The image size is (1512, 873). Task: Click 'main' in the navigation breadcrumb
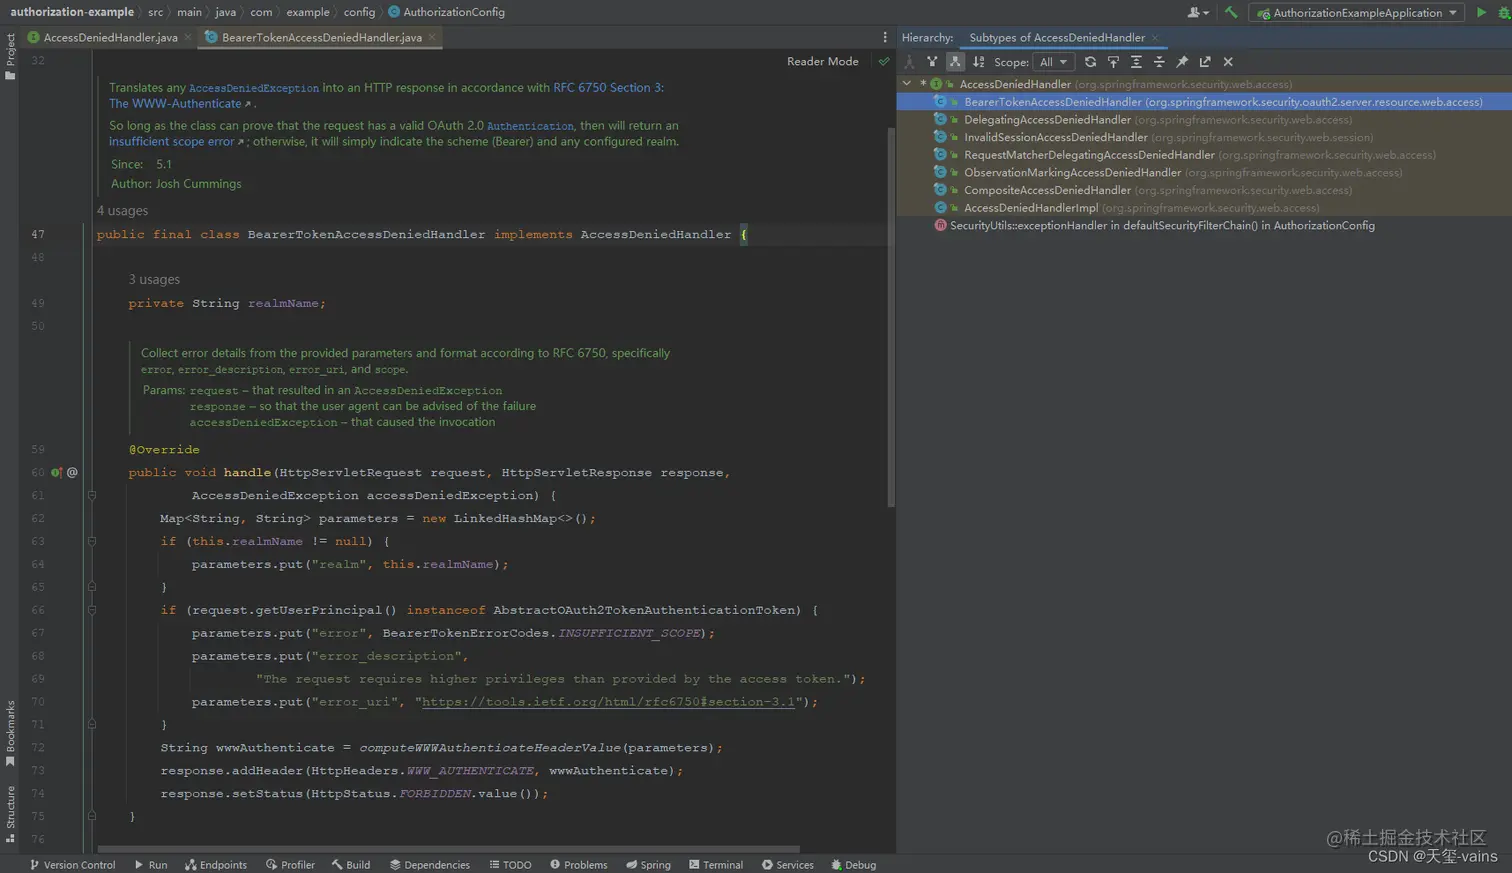click(x=190, y=12)
